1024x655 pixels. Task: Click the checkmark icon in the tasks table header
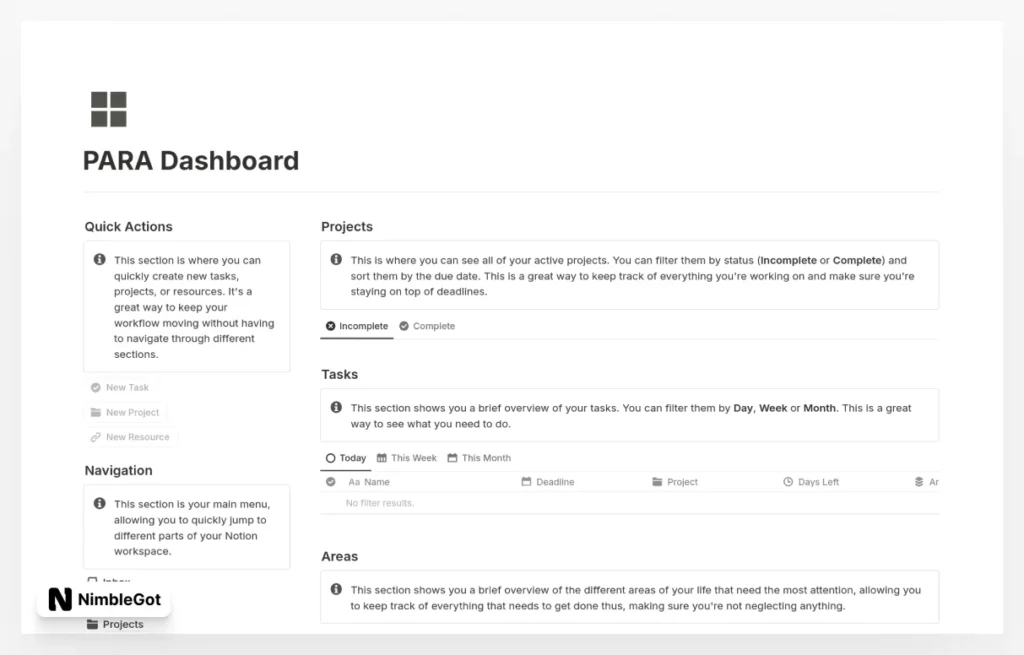click(330, 481)
